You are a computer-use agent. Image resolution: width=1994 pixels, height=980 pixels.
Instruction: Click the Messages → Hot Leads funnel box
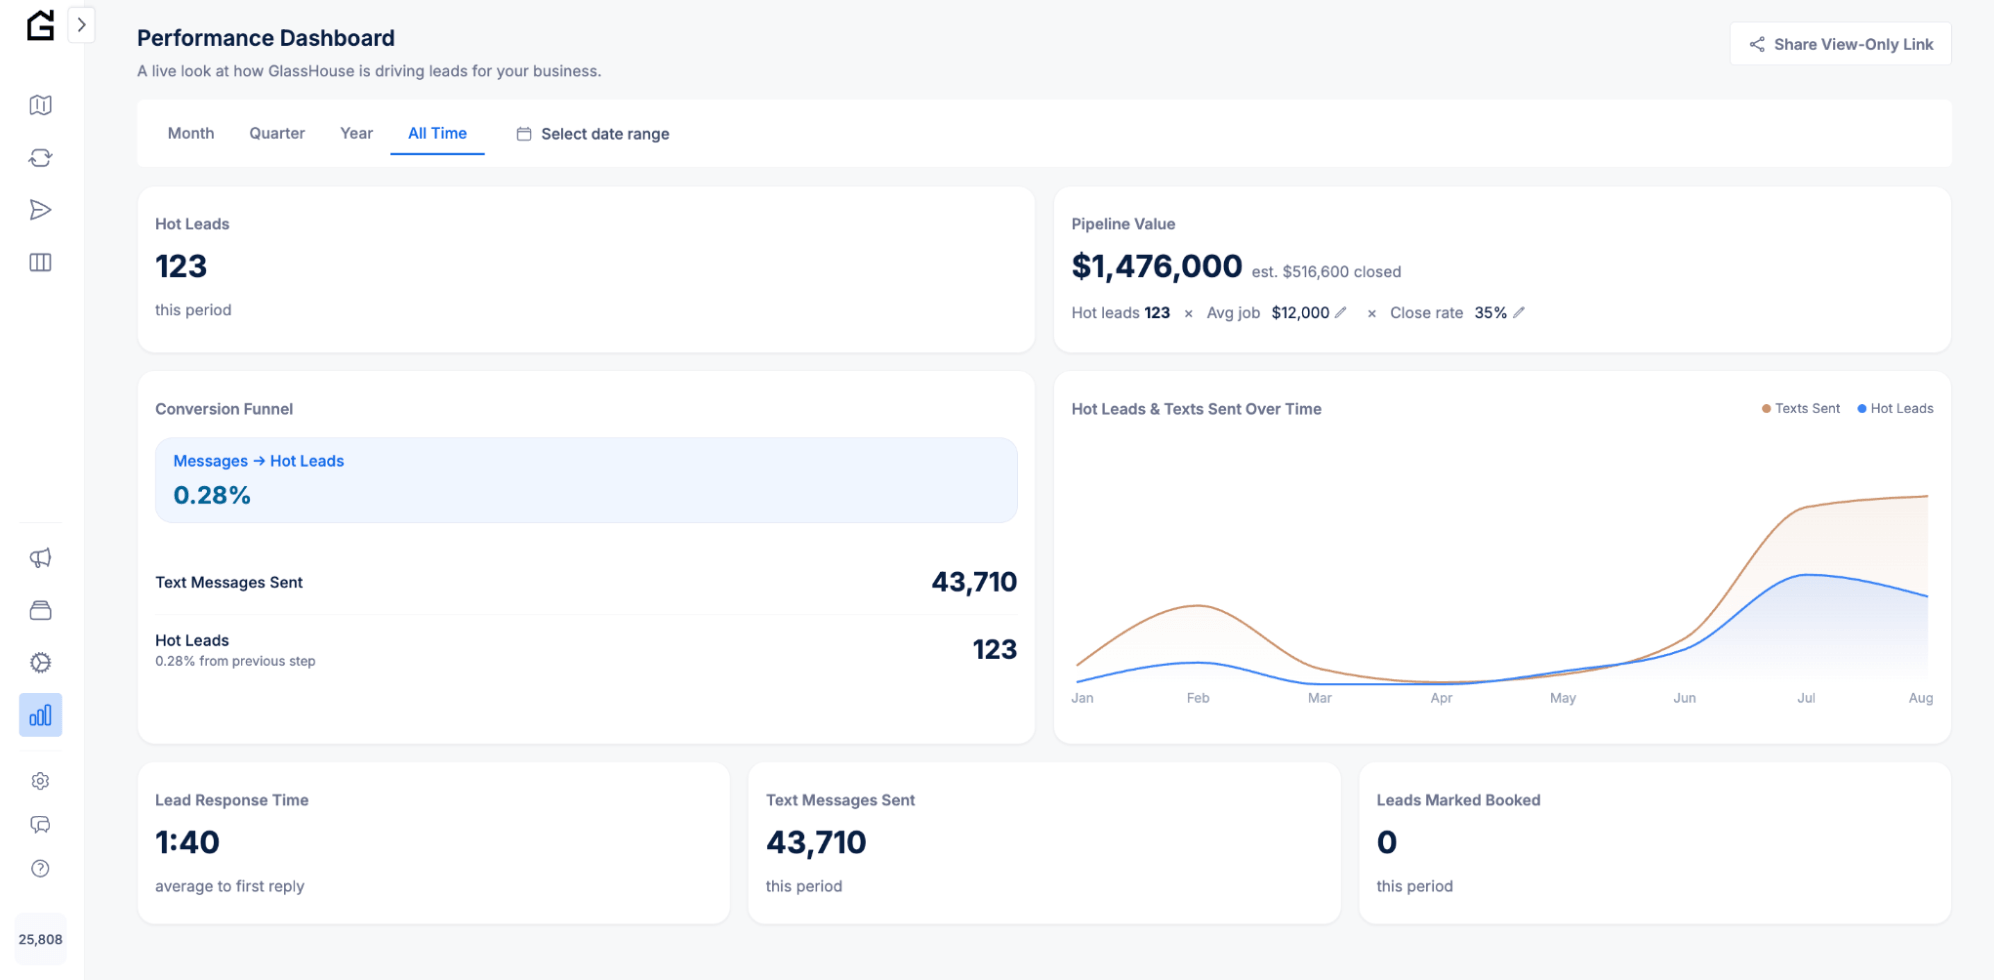click(586, 480)
